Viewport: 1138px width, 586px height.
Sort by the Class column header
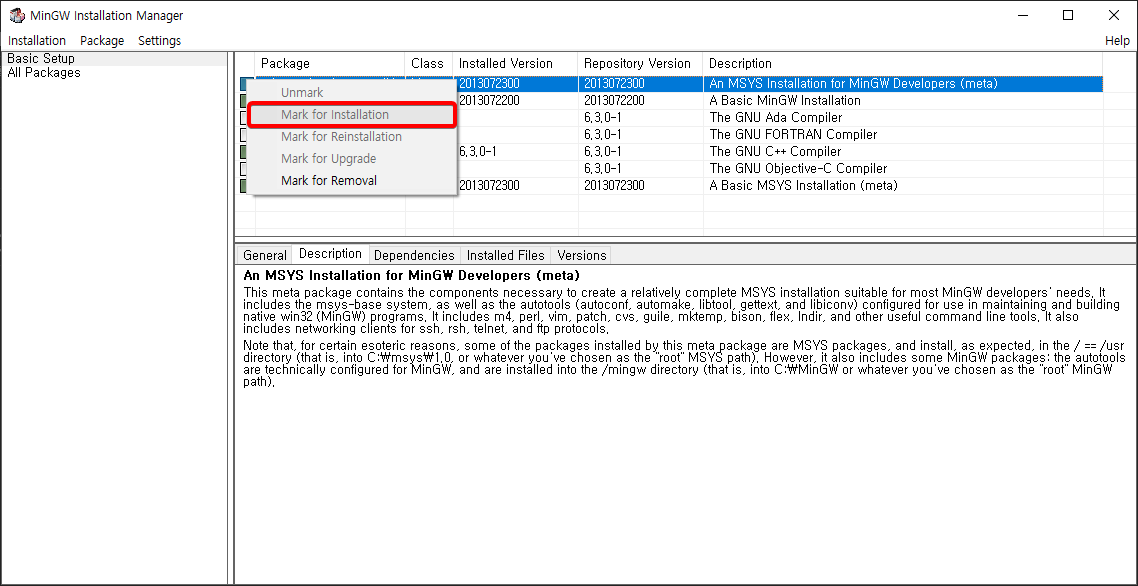point(428,63)
